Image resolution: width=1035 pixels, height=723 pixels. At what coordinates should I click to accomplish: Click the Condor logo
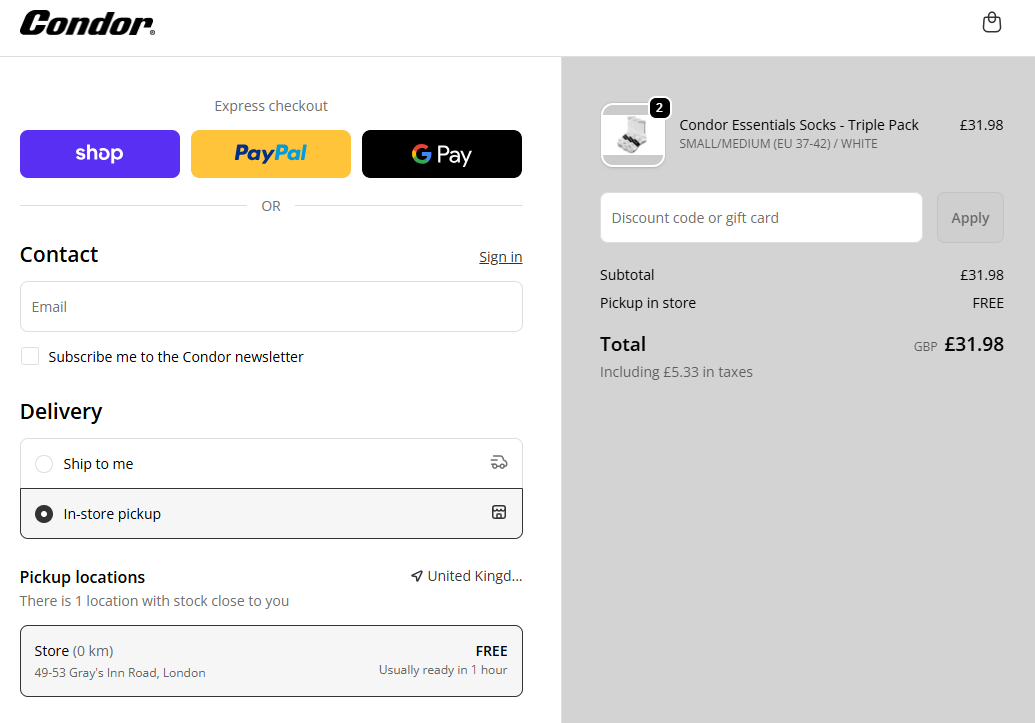click(x=87, y=23)
